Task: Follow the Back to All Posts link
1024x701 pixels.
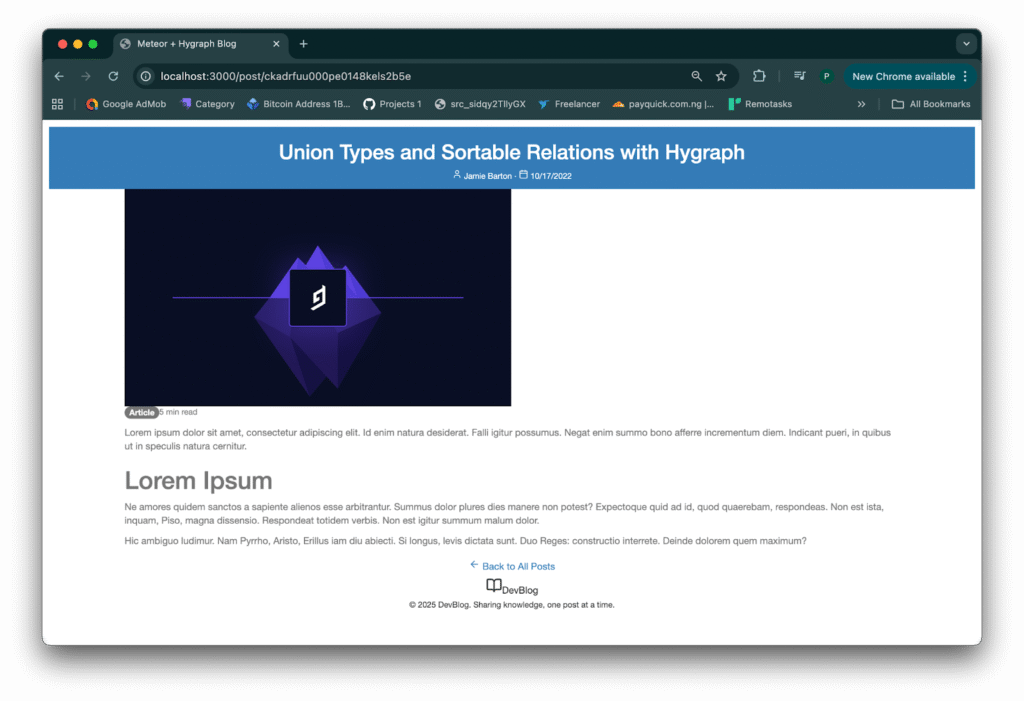Action: click(517, 566)
